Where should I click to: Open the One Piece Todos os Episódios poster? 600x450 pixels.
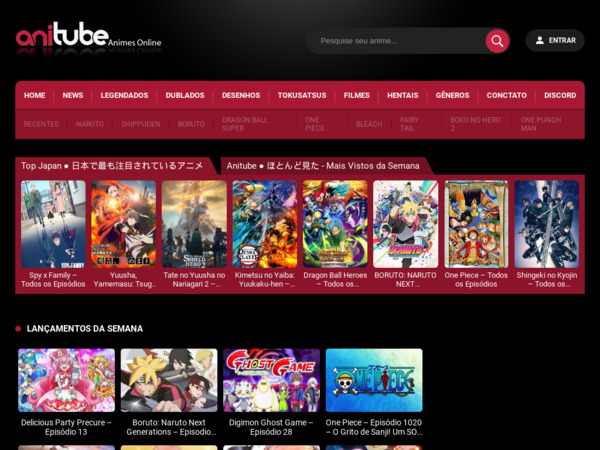coord(476,224)
